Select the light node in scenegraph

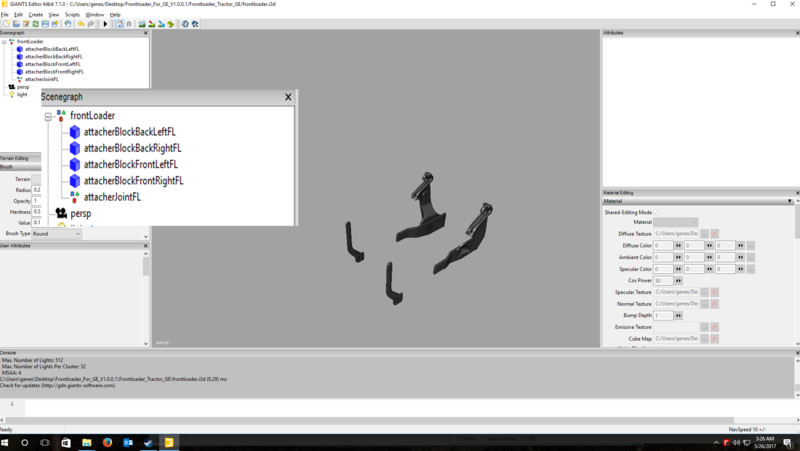pyautogui.click(x=22, y=94)
